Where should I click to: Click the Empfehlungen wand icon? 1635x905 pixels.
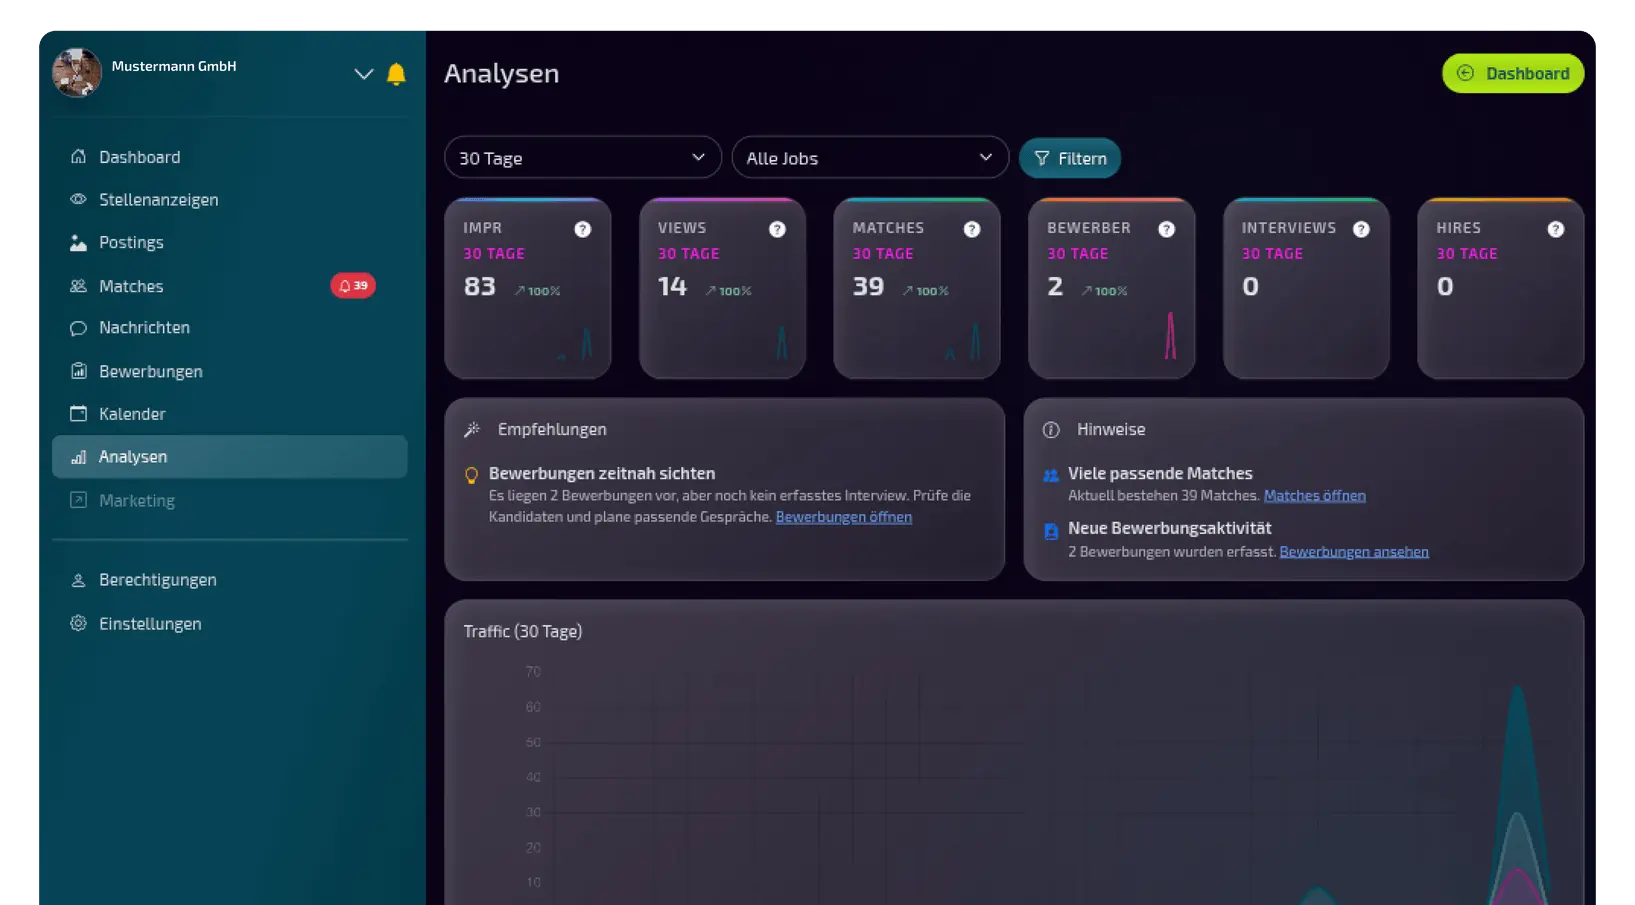472,430
